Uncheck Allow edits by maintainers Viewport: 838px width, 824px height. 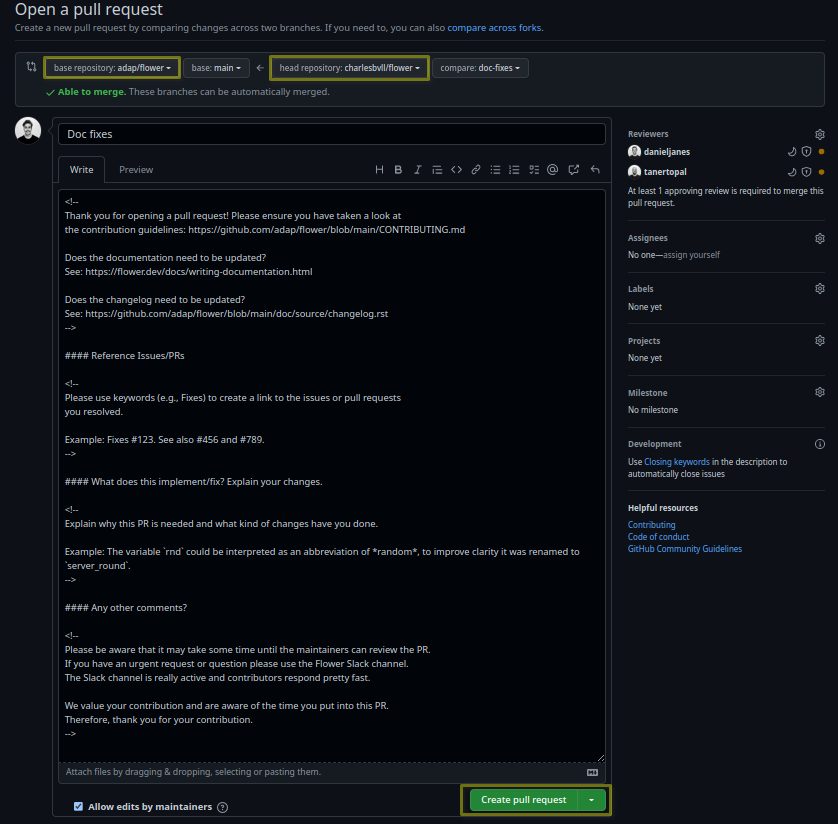pyautogui.click(x=79, y=806)
